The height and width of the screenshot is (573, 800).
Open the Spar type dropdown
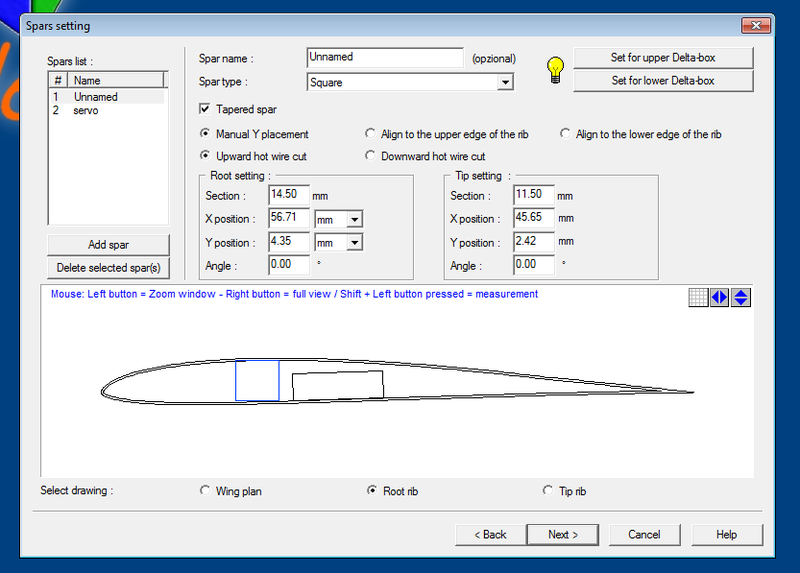click(505, 82)
